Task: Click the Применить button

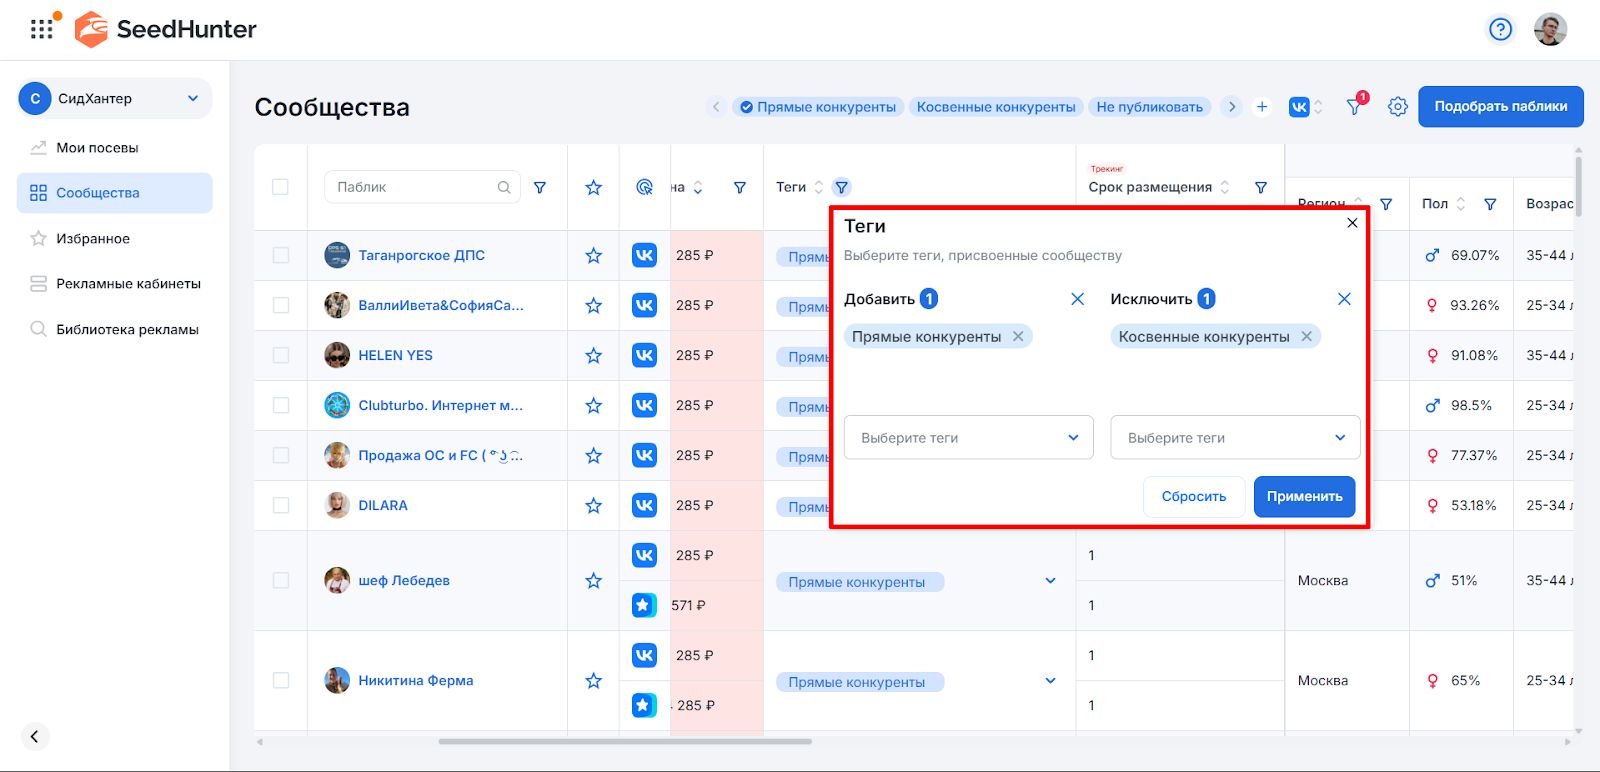Action: [1304, 497]
